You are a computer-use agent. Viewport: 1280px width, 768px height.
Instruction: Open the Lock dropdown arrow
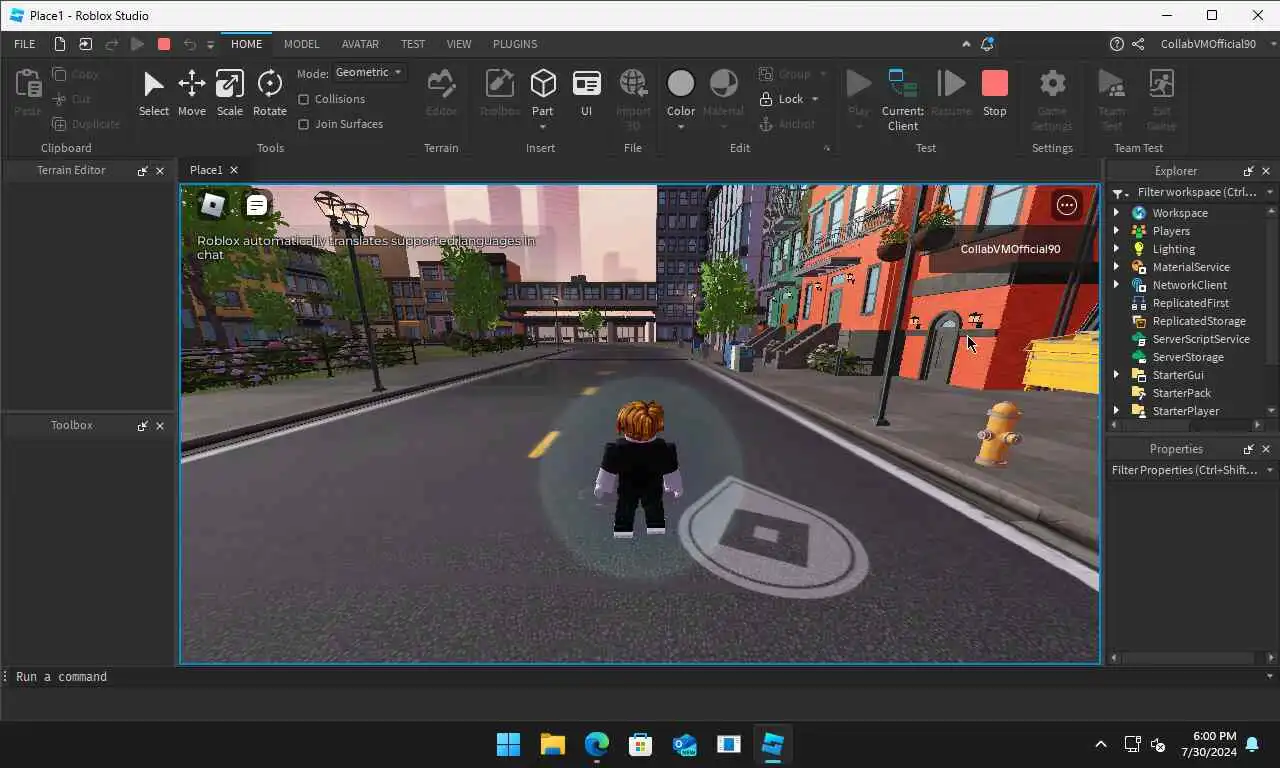pyautogui.click(x=815, y=99)
